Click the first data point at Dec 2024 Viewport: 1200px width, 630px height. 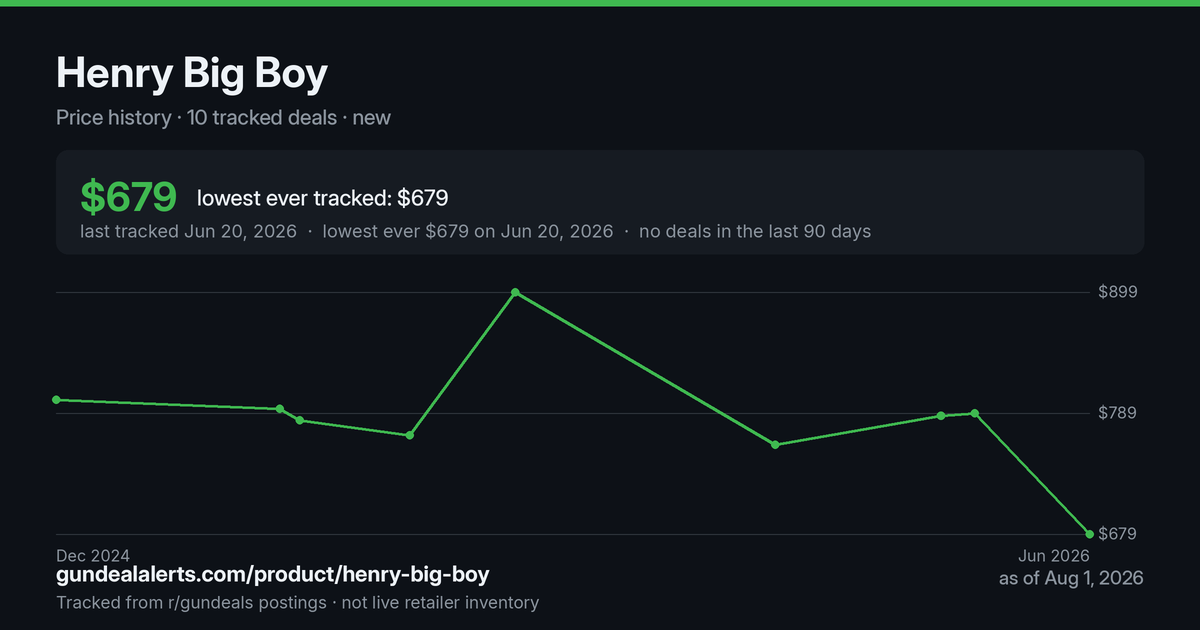pyautogui.click(x=56, y=400)
